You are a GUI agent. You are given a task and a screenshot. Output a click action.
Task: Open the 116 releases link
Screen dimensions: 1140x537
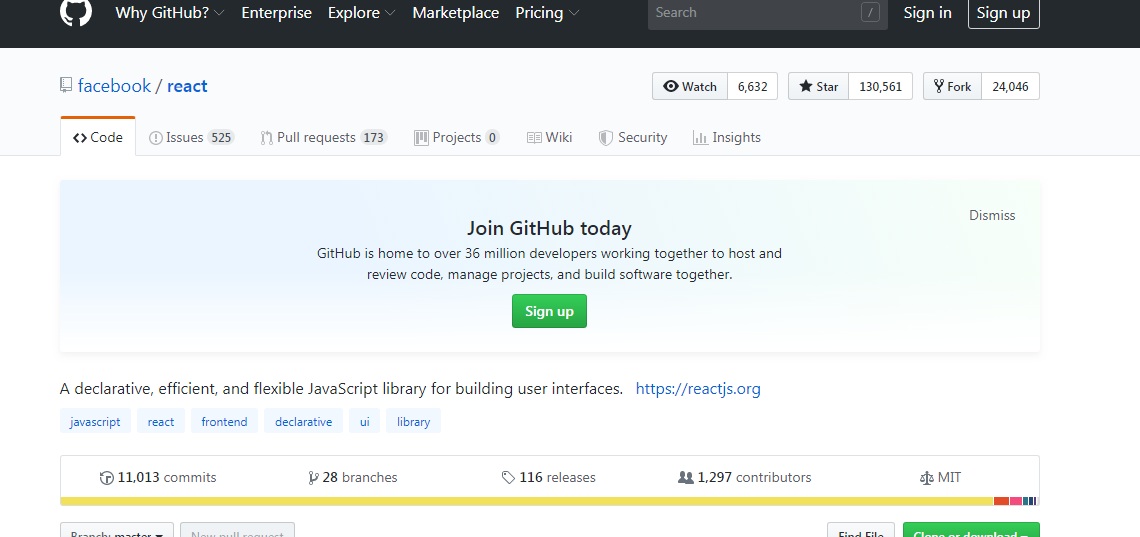pos(549,477)
